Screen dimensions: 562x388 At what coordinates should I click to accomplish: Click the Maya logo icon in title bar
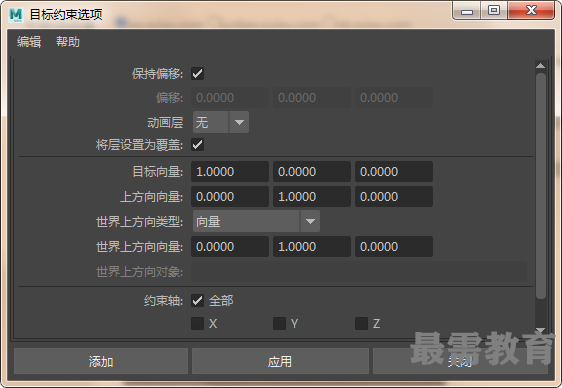tap(15, 15)
